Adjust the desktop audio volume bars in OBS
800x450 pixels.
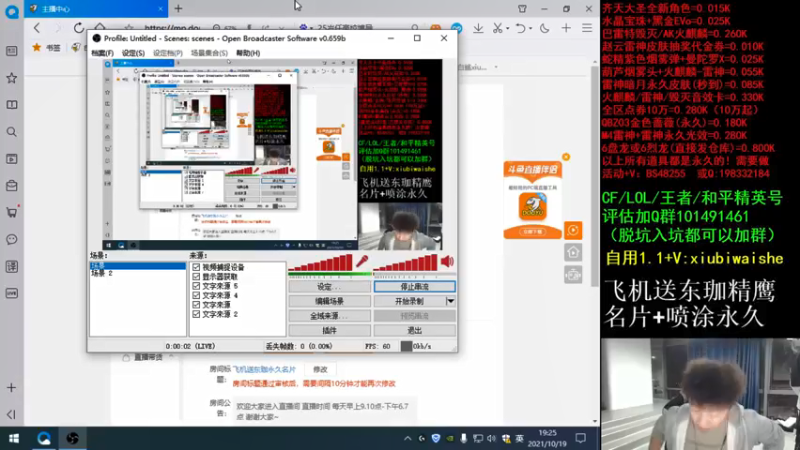pos(406,263)
